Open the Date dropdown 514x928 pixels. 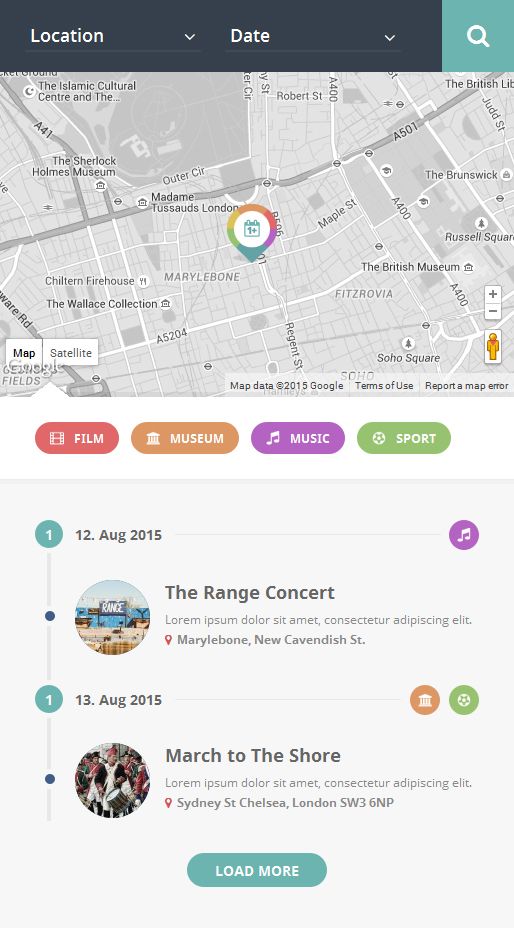(313, 36)
